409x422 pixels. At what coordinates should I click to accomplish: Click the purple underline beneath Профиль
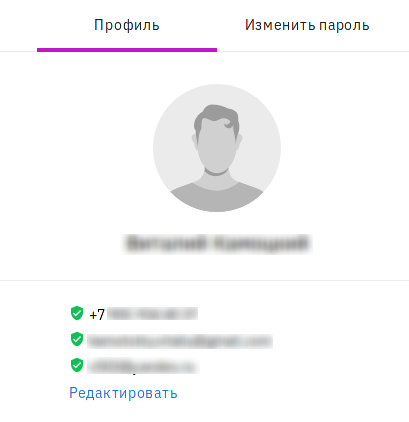[x=127, y=50]
